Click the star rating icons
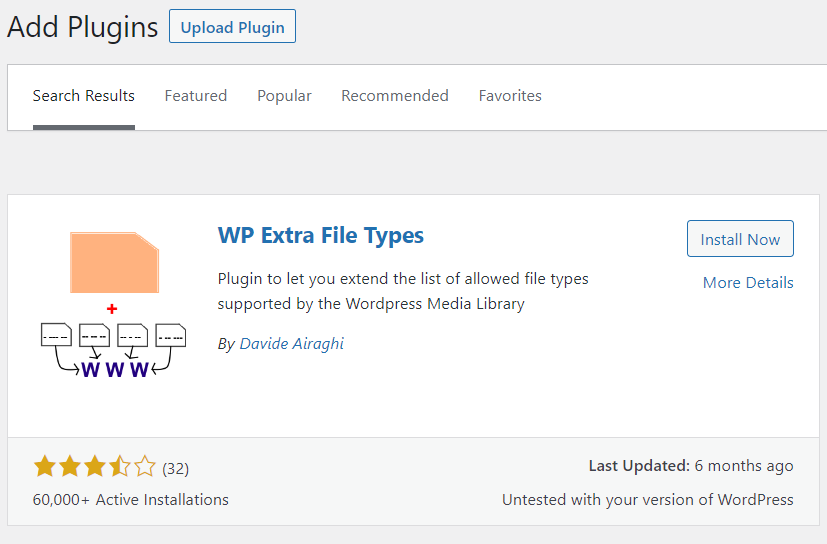The width and height of the screenshot is (827, 544). 95,467
